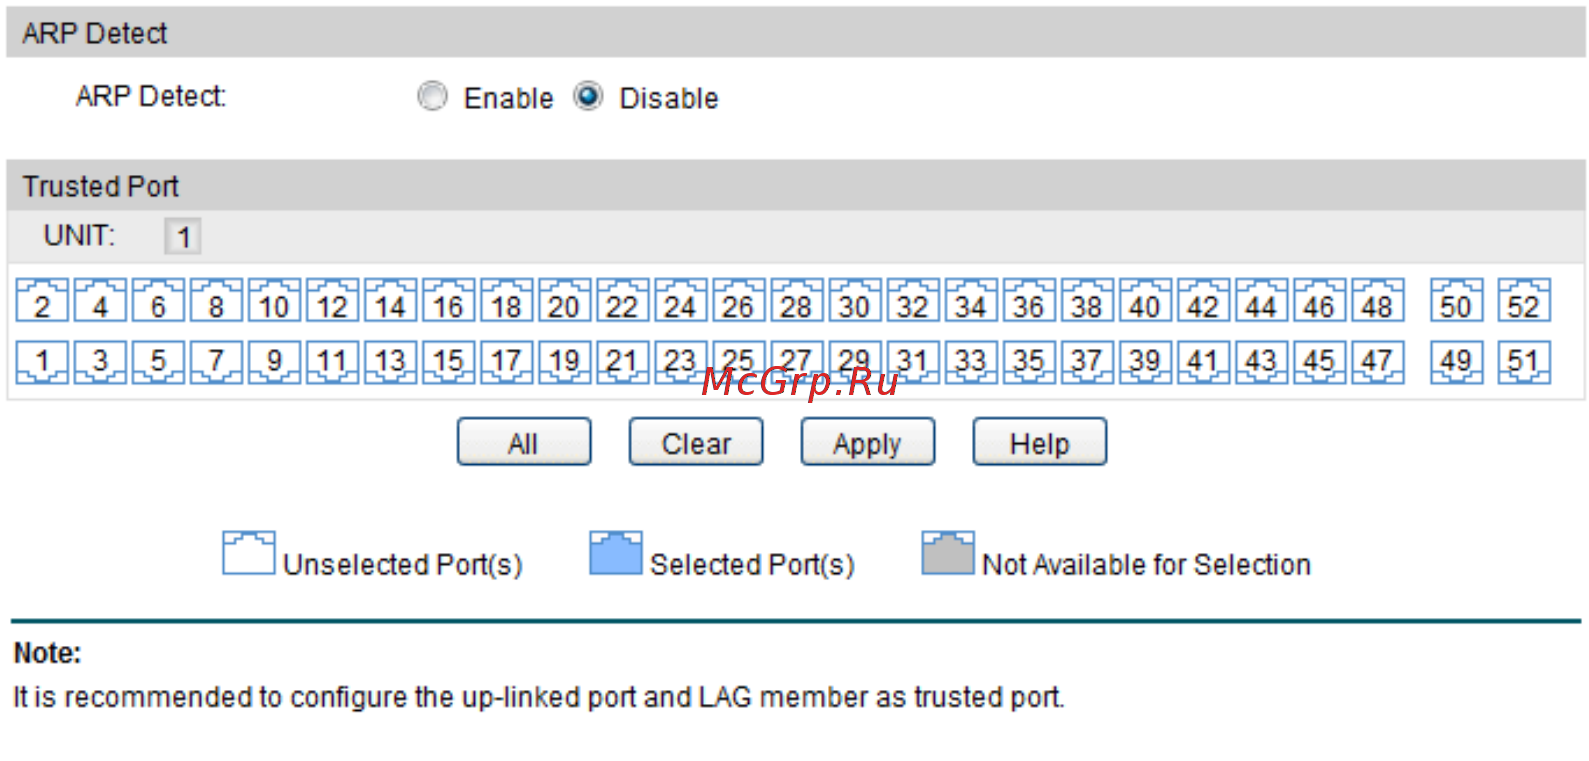Pick port 48 icon
The image size is (1589, 761).
click(x=1376, y=301)
